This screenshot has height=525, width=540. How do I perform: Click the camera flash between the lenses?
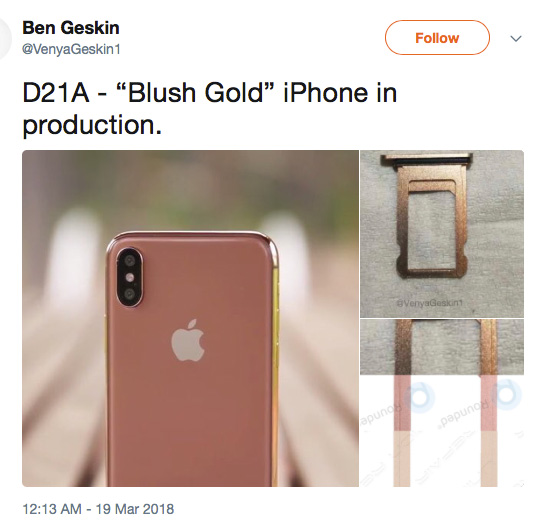click(x=129, y=277)
